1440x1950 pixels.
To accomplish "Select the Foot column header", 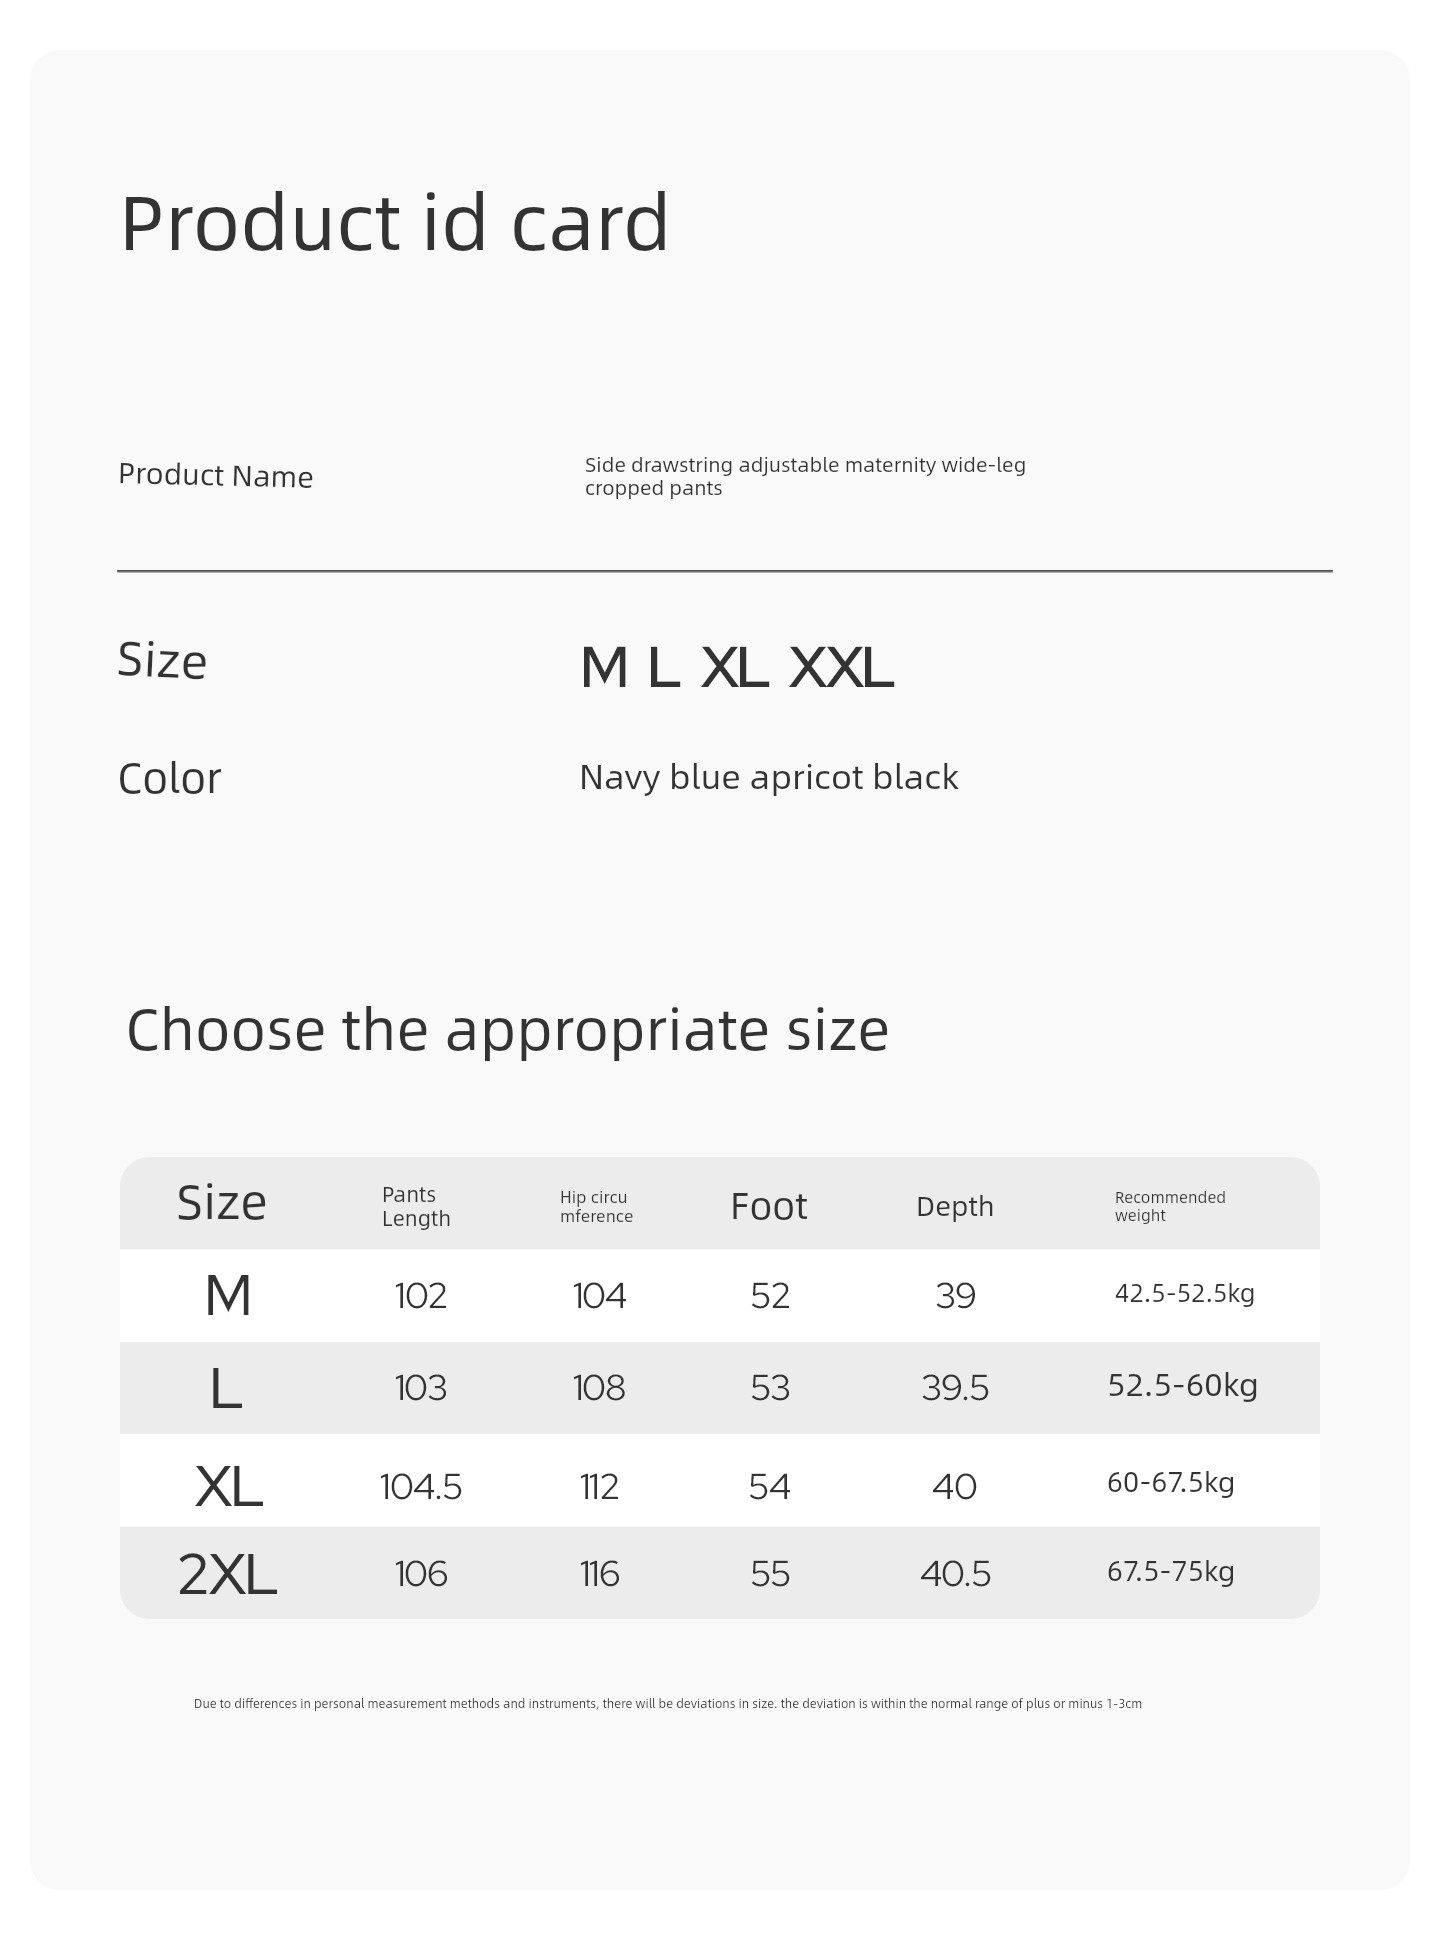I will click(x=768, y=1207).
